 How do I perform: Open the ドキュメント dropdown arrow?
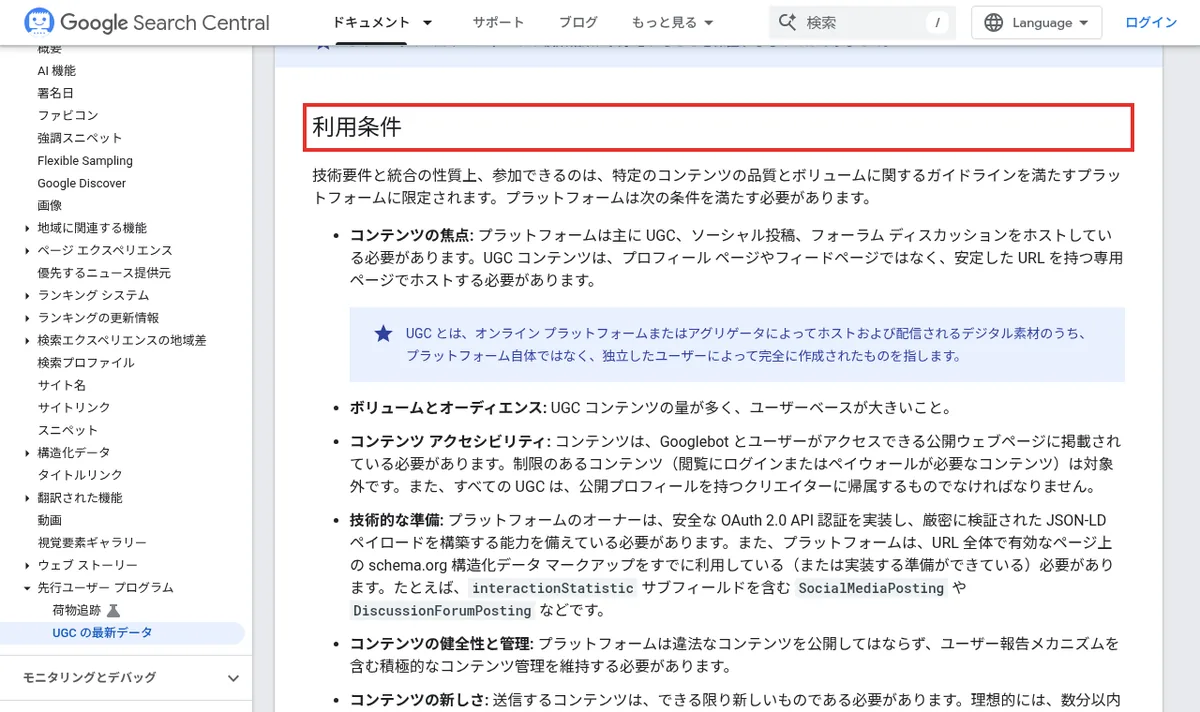pyautogui.click(x=428, y=22)
